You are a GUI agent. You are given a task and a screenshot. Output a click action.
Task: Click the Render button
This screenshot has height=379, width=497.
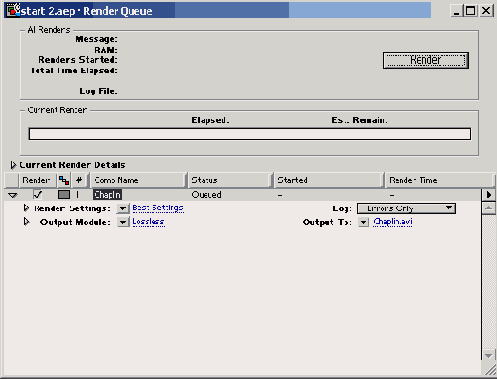(x=426, y=60)
